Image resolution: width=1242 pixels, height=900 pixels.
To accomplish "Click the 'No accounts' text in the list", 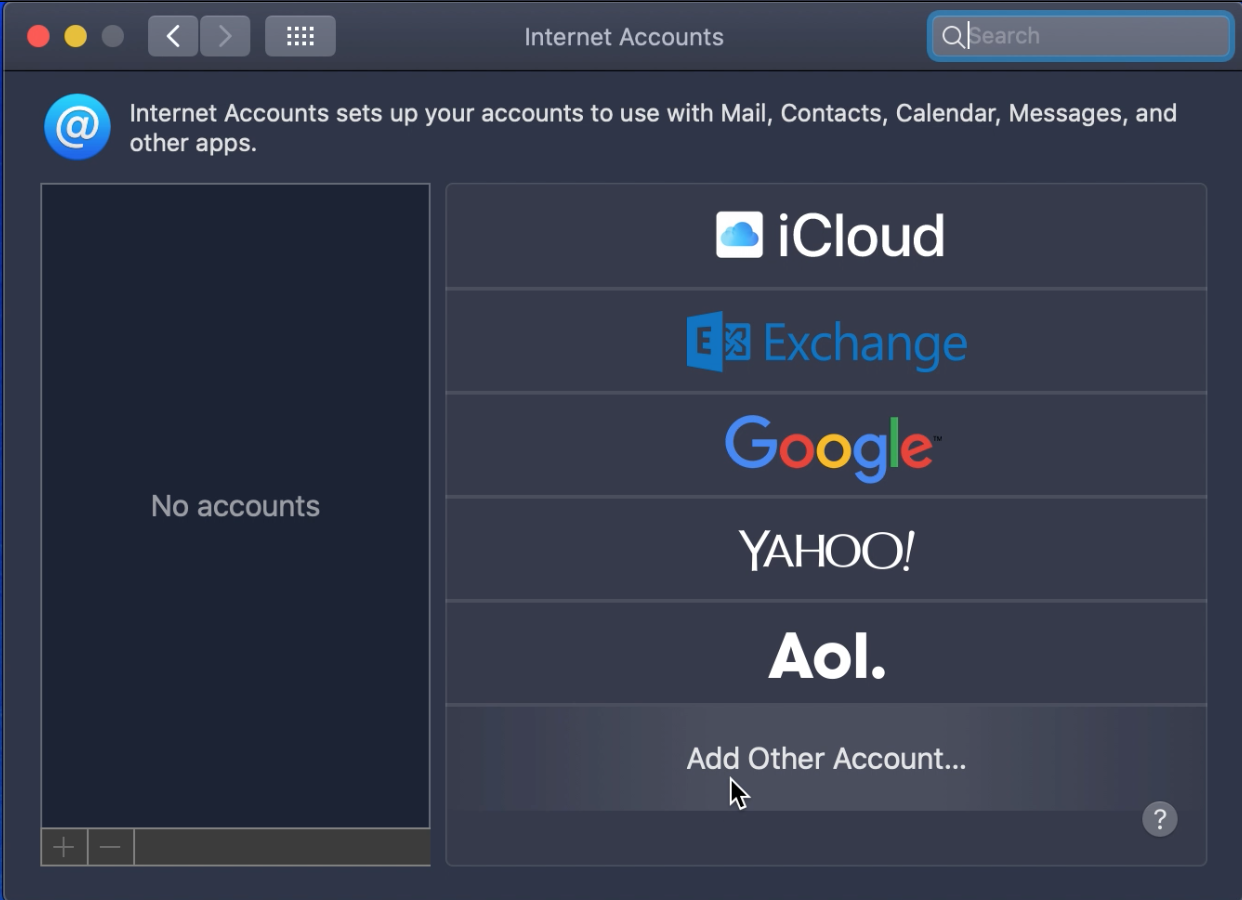I will pyautogui.click(x=235, y=506).
